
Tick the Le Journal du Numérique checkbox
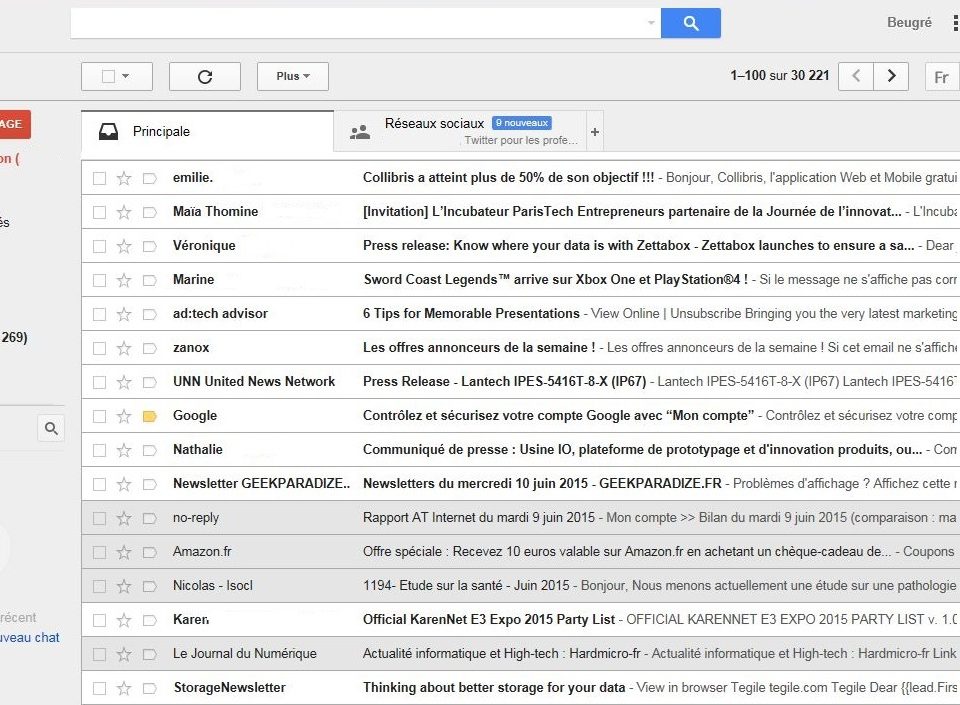99,654
